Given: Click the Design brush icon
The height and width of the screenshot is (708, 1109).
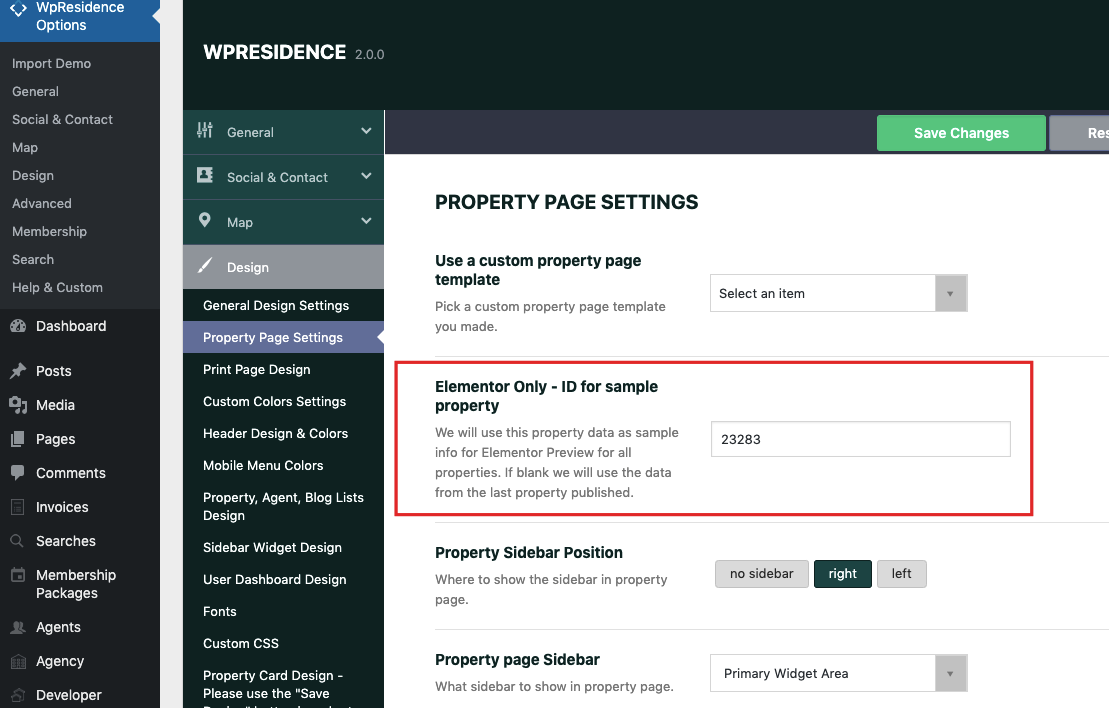Looking at the screenshot, I should click(x=204, y=266).
